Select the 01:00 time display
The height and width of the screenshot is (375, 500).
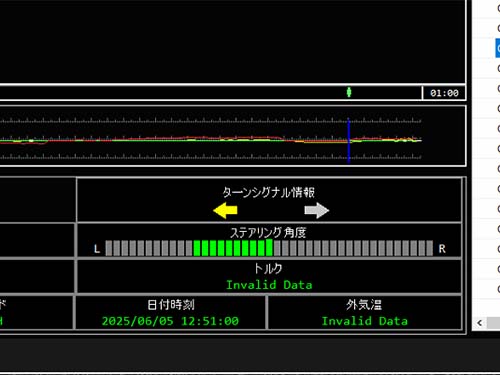click(x=444, y=93)
